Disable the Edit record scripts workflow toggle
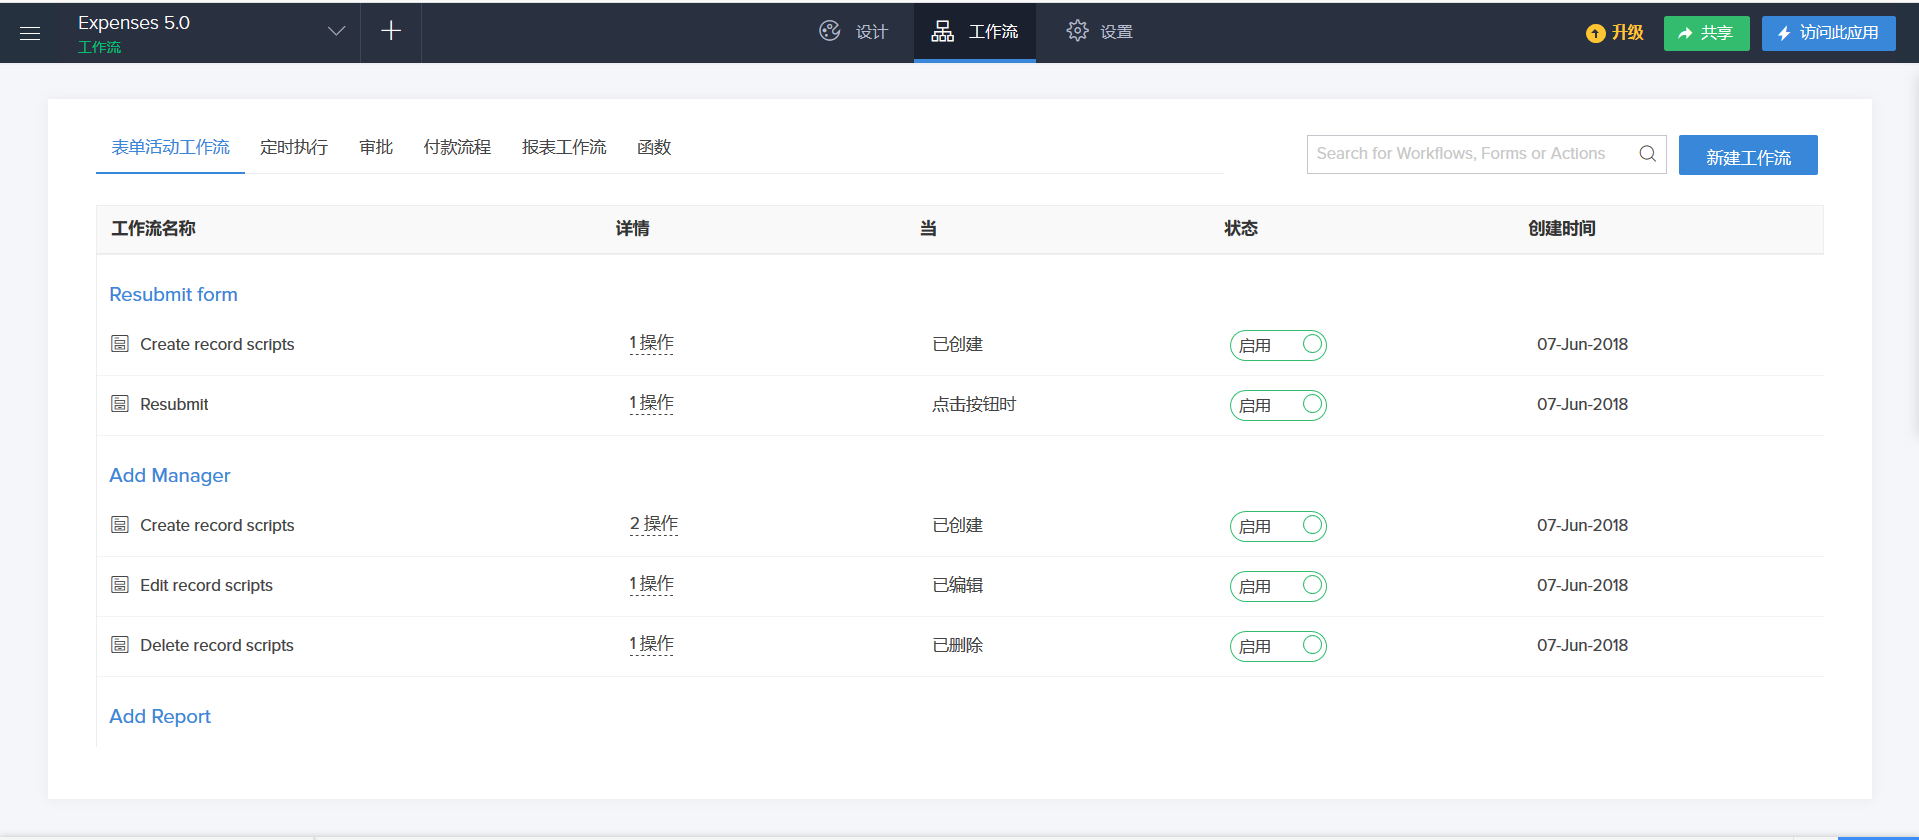The width and height of the screenshot is (1919, 840). coord(1278,586)
